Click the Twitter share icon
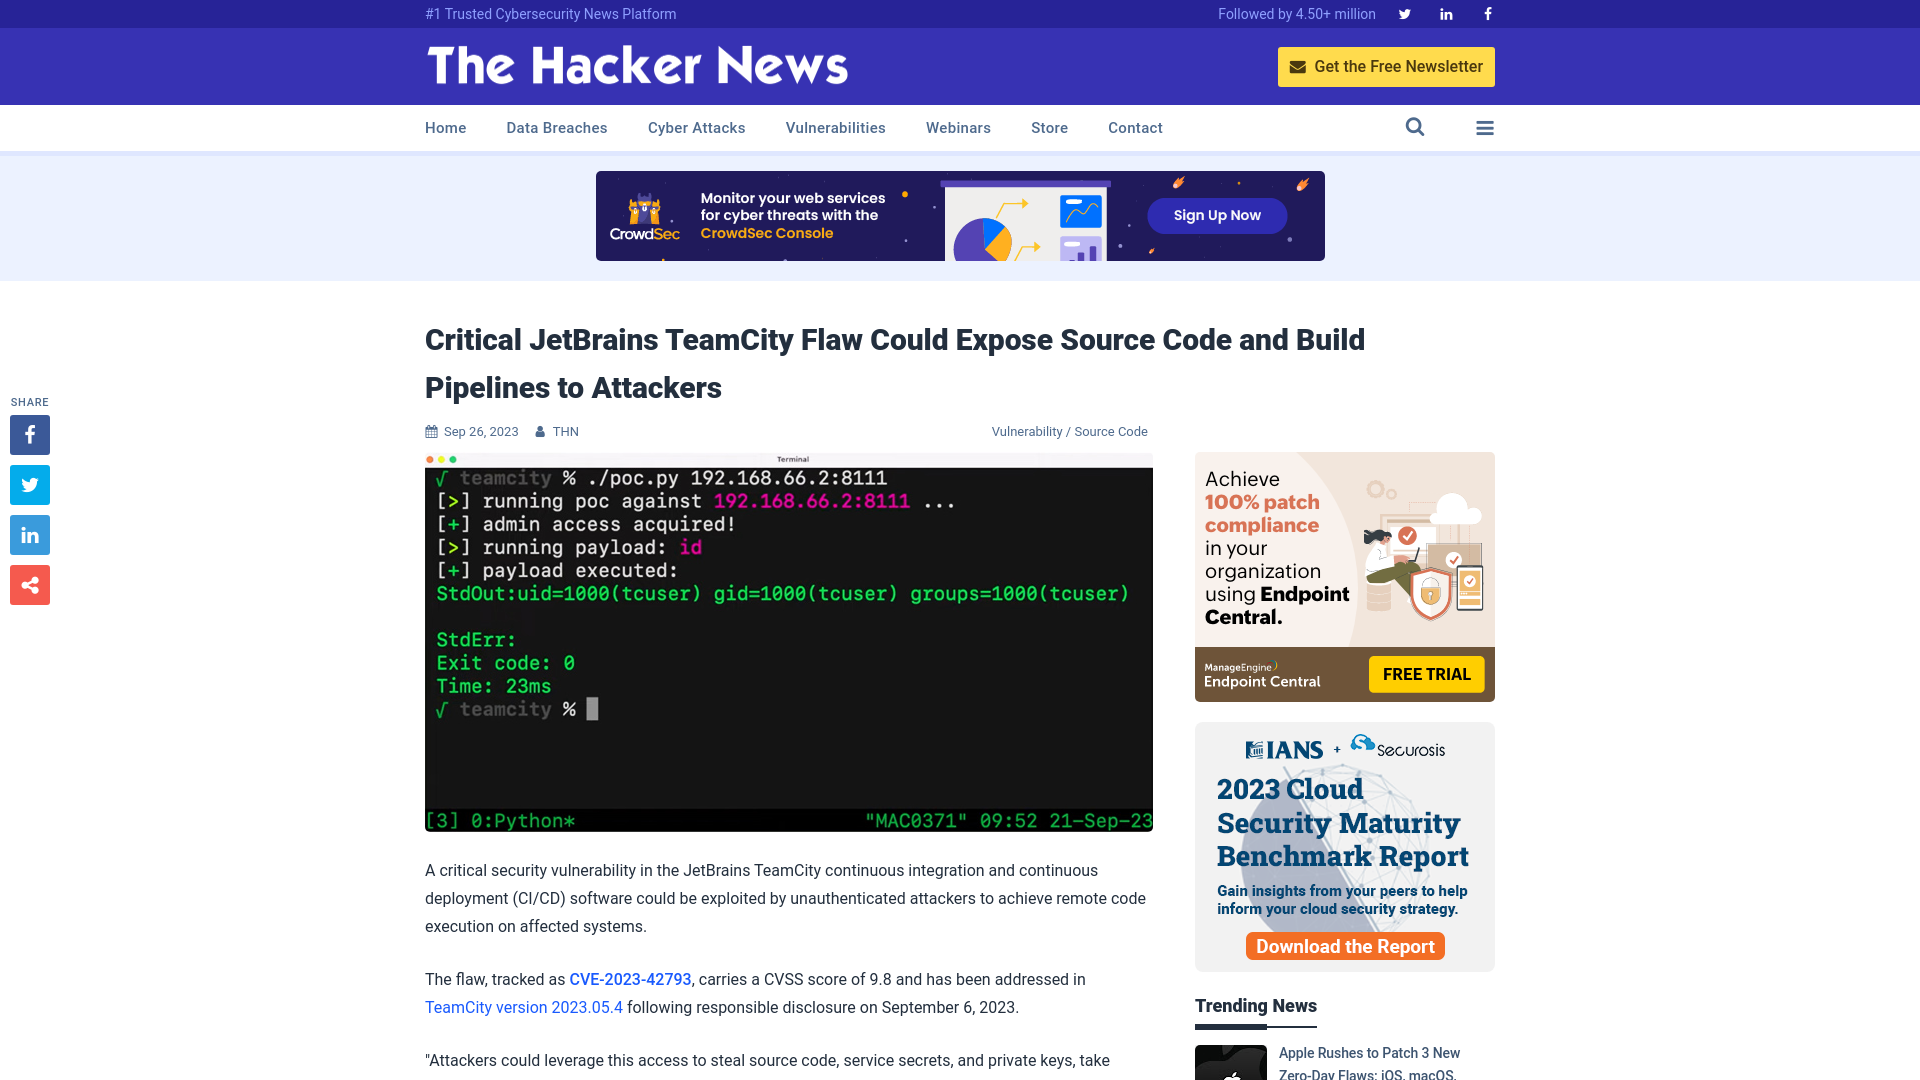Viewport: 1920px width, 1080px height. click(29, 484)
